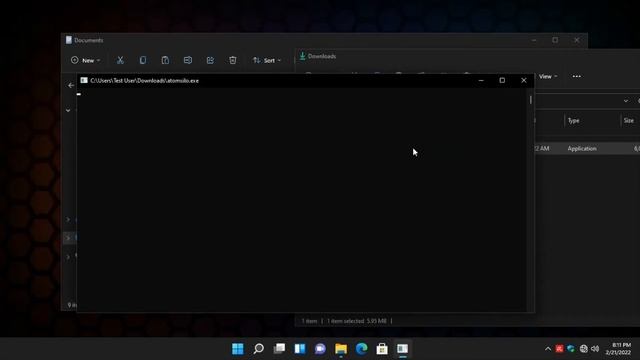Collapse top navigation pane chevron in Documents
The image size is (640, 360).
(68, 110)
